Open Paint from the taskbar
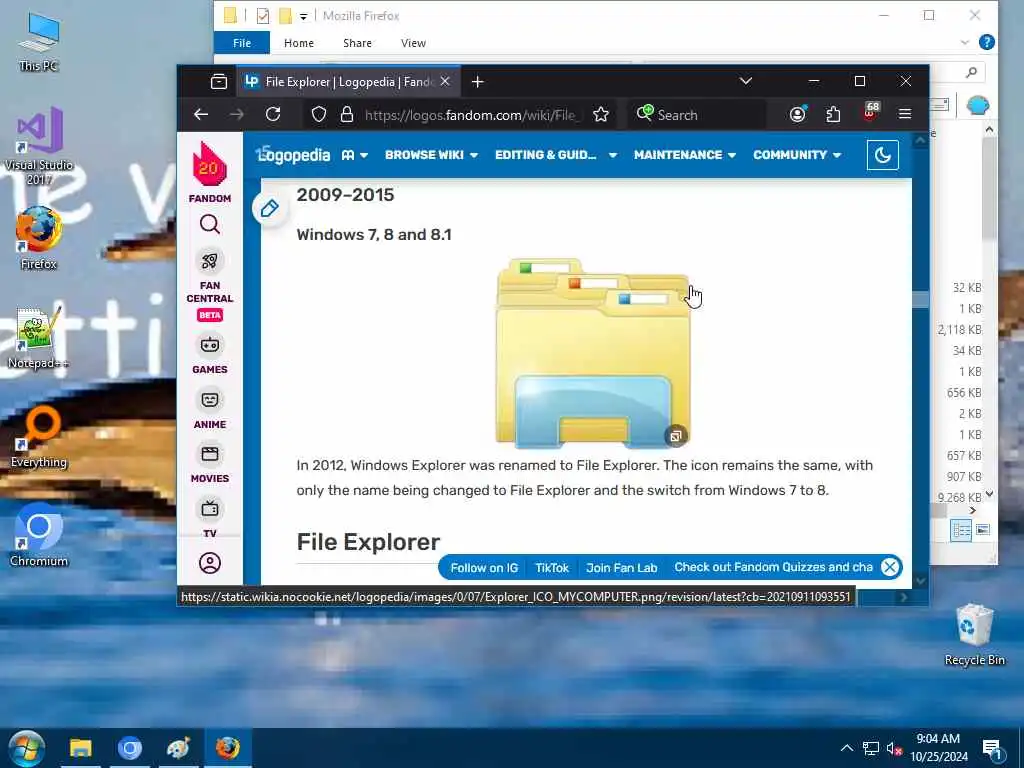 178,748
